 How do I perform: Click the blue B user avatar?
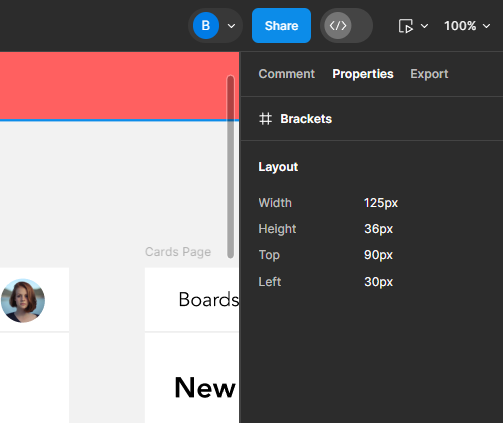click(206, 26)
